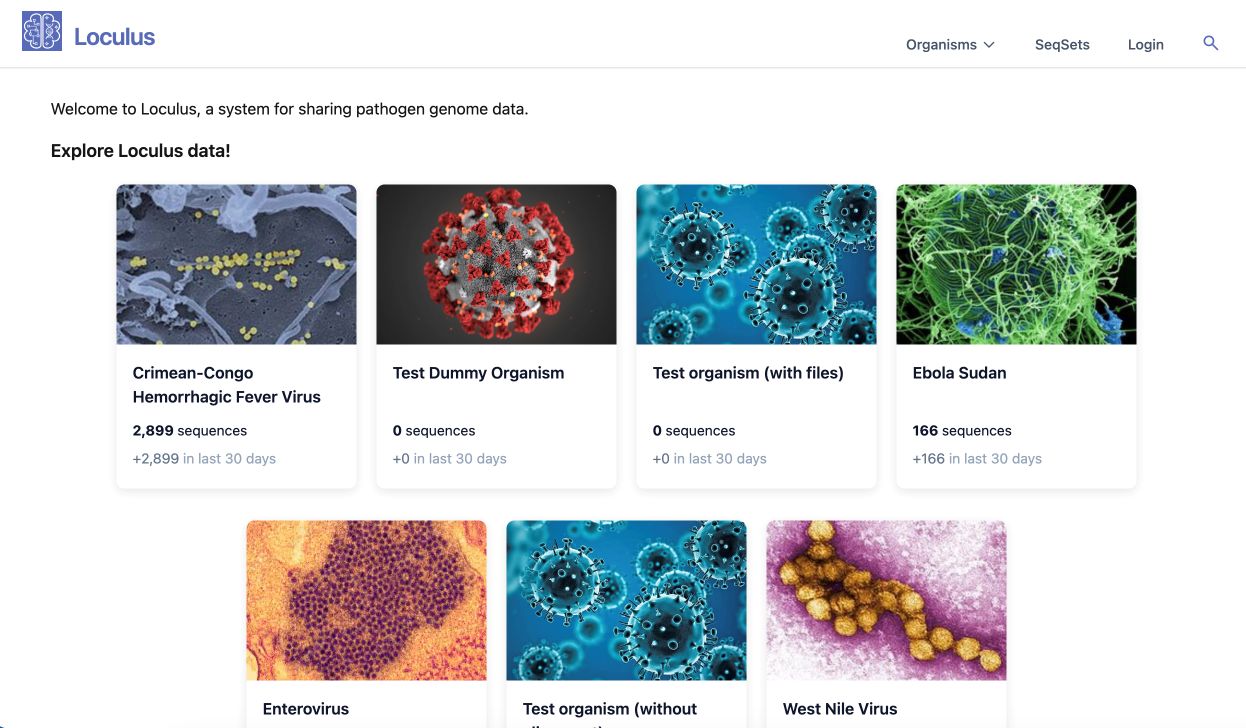Select the Test Dummy Organism image

click(x=496, y=264)
